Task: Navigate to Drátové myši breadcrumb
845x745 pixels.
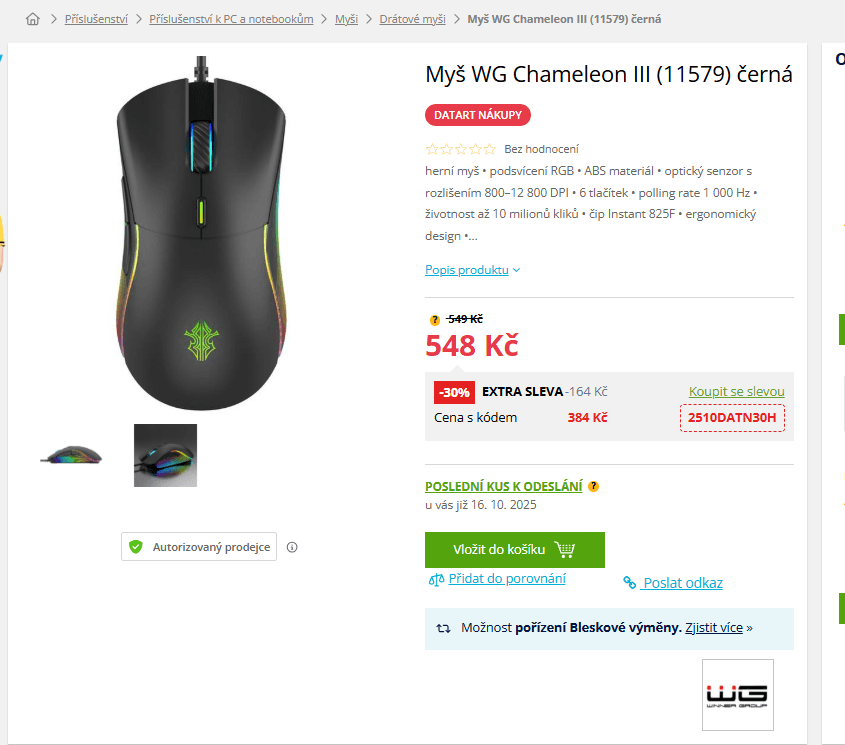Action: [412, 19]
